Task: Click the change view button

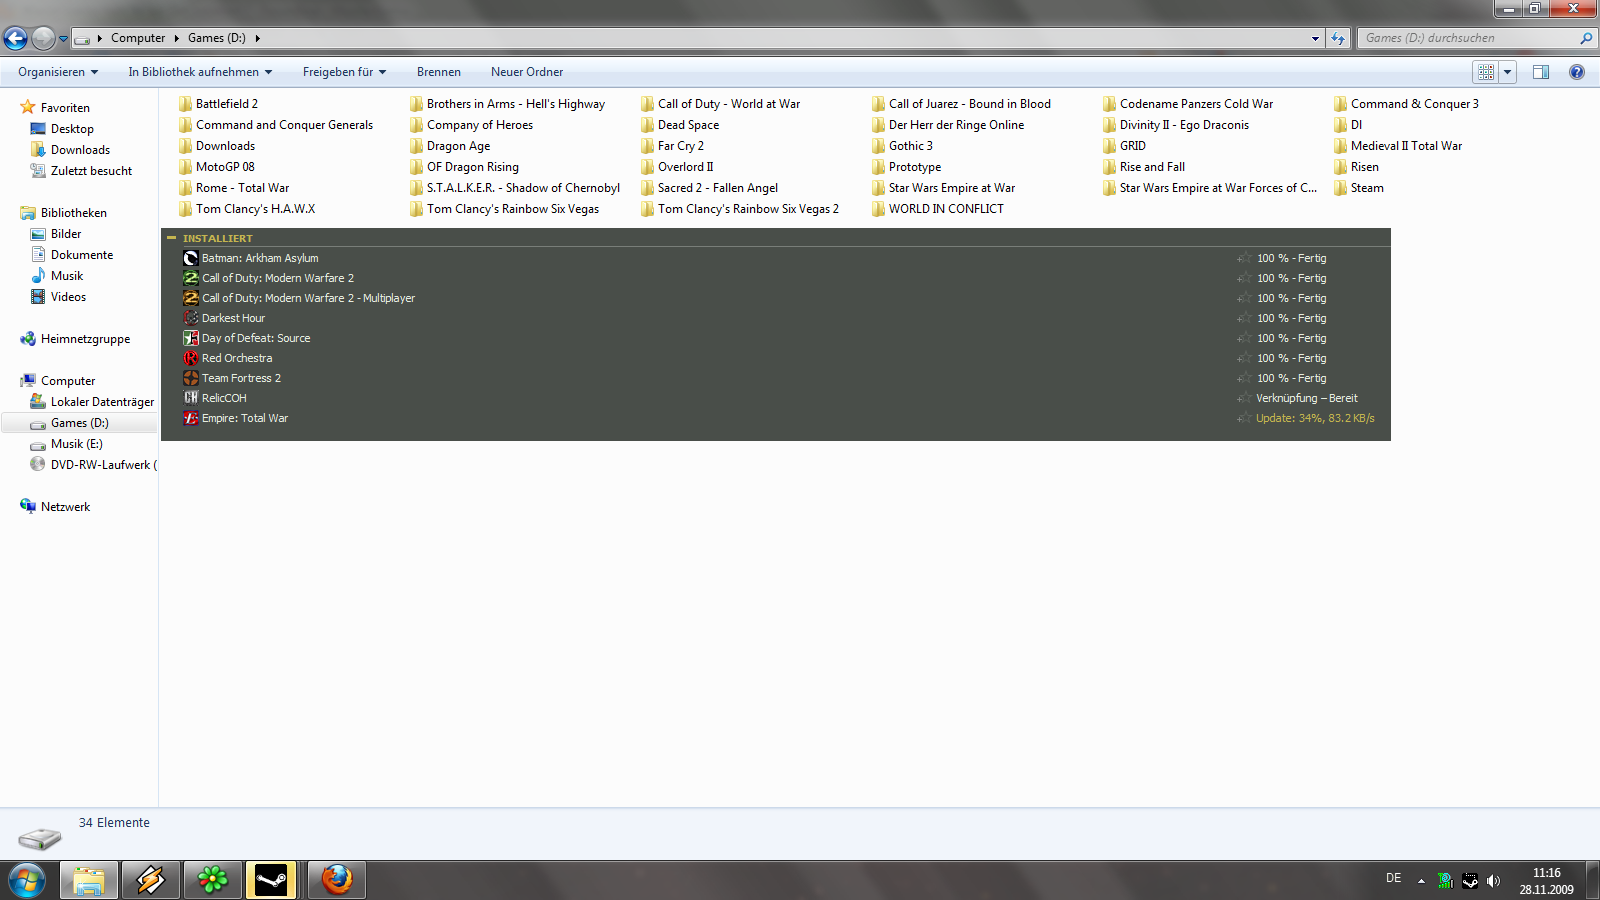Action: [1486, 72]
